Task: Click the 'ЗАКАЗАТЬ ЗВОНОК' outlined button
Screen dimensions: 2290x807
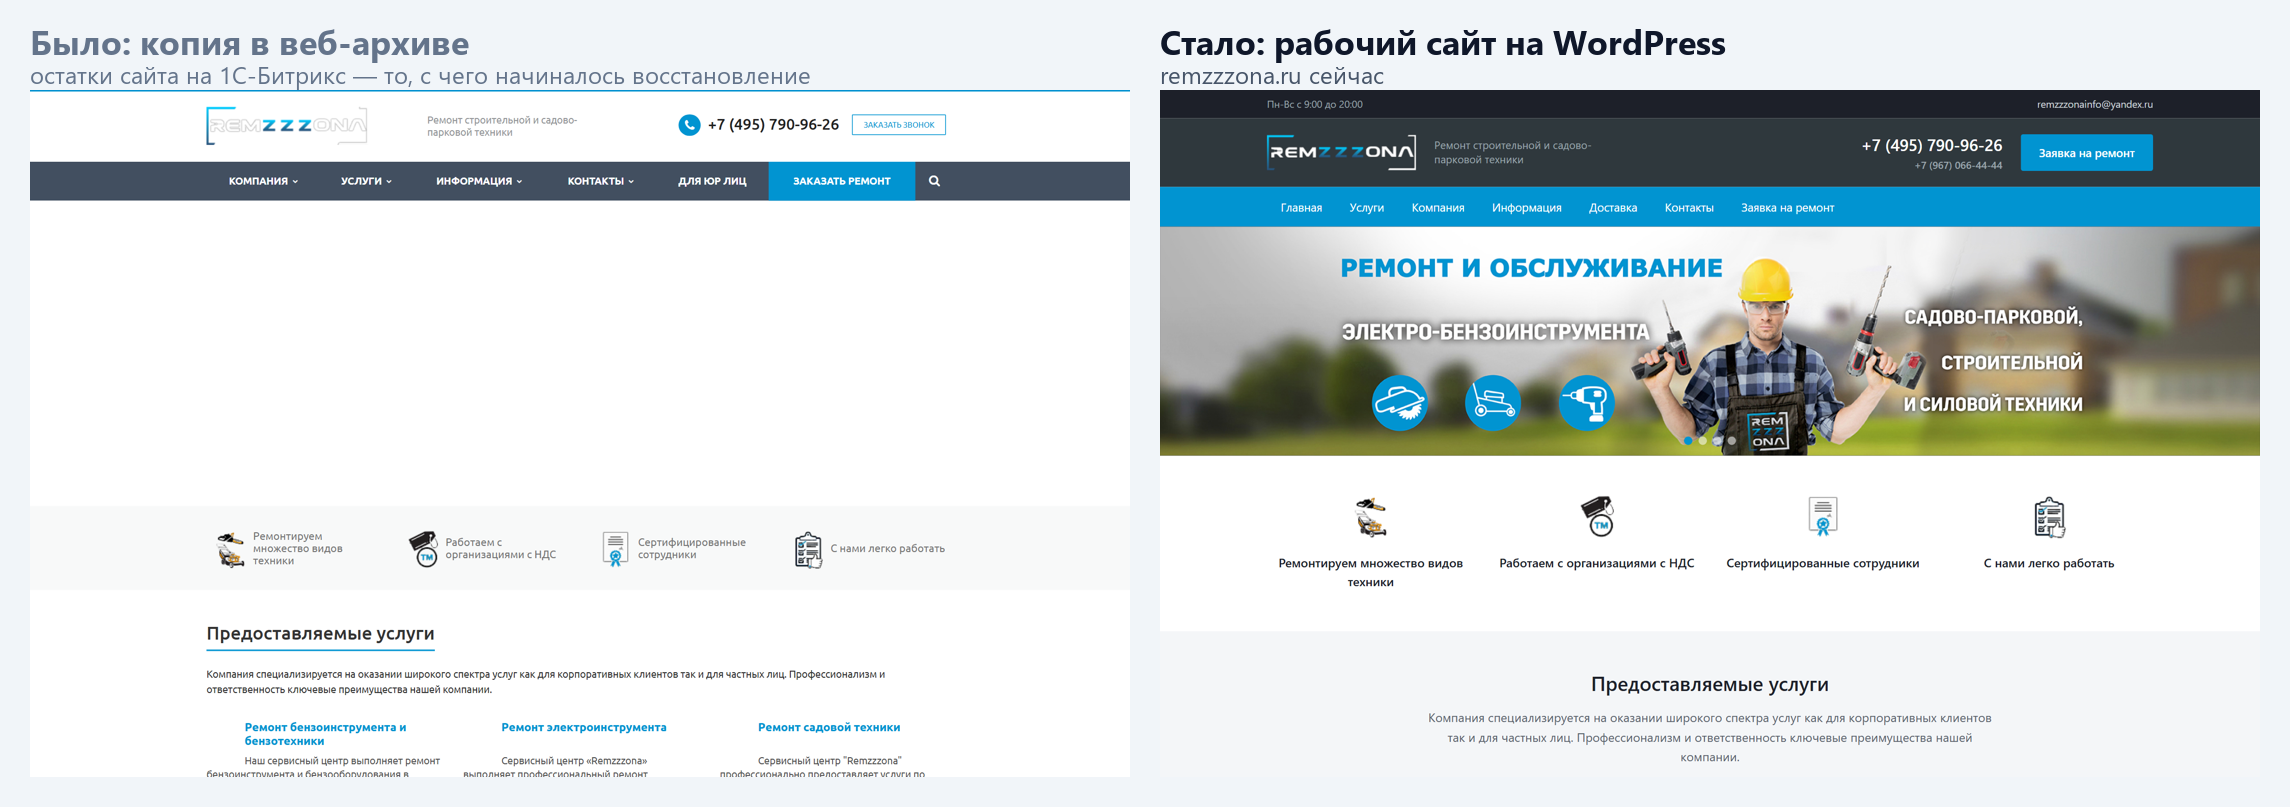Action: point(899,125)
